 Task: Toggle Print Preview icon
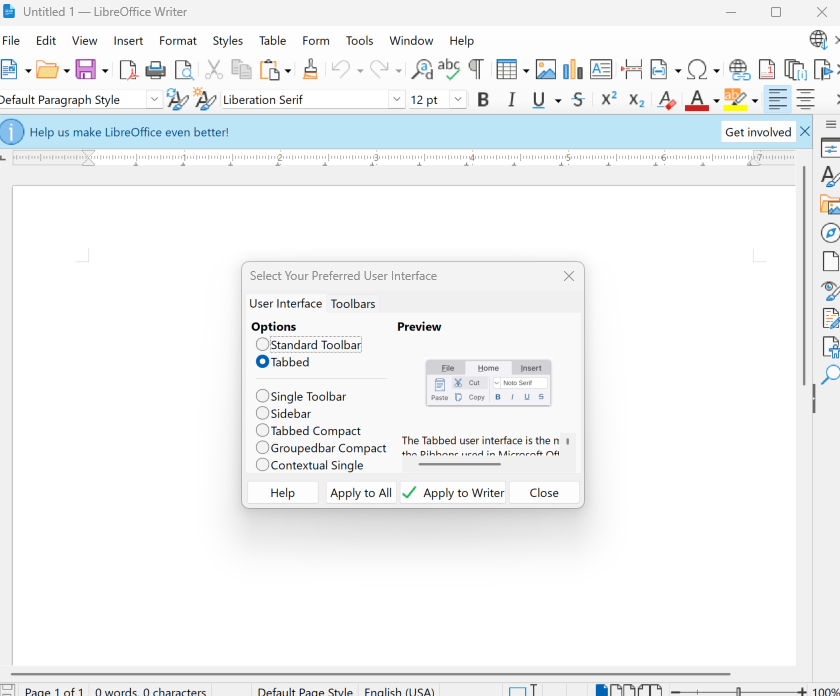click(184, 70)
